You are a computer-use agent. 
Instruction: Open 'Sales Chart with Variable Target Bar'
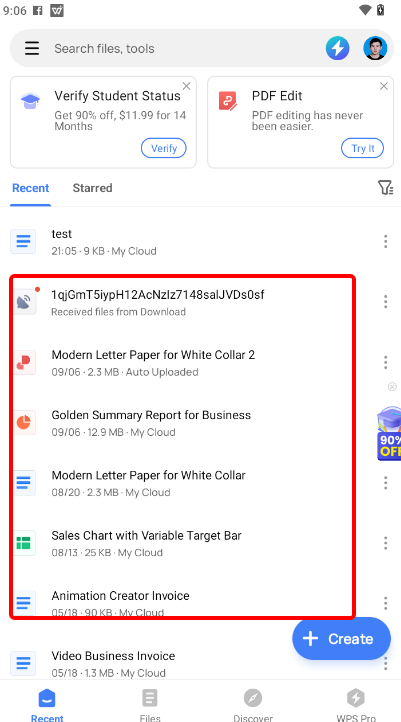click(146, 536)
